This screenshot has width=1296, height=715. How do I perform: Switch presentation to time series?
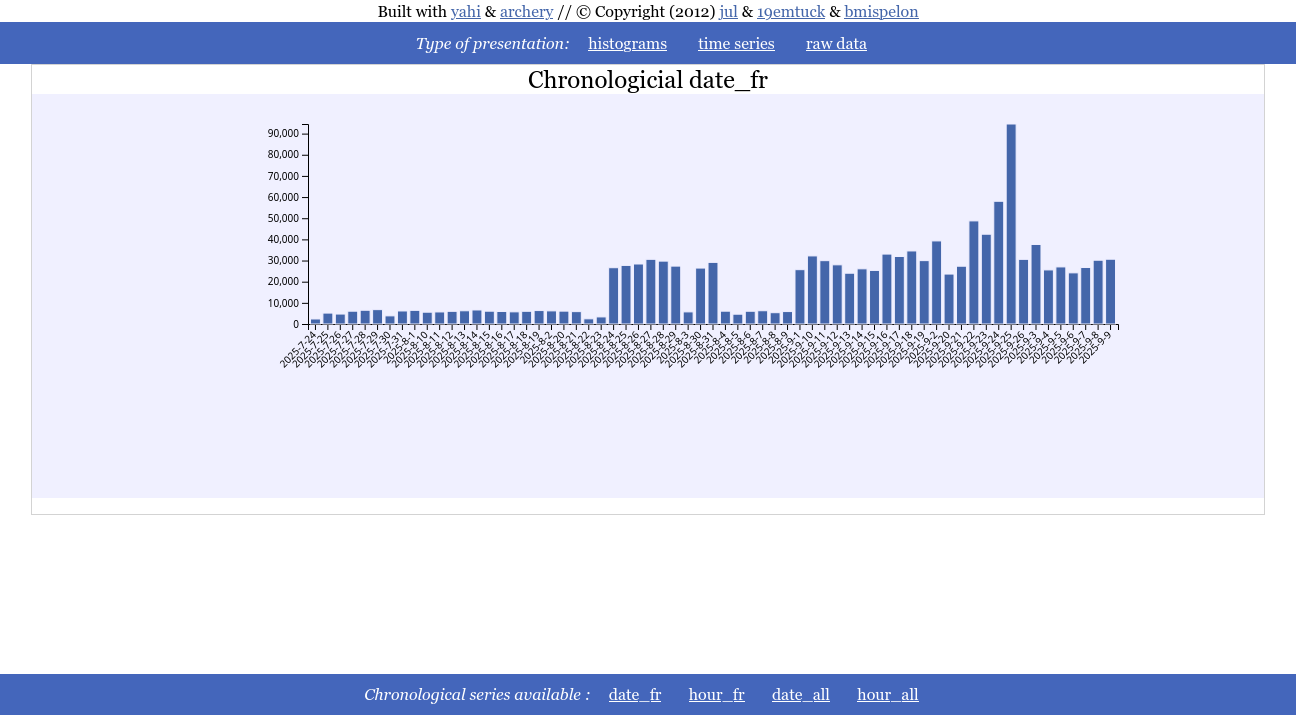click(736, 44)
